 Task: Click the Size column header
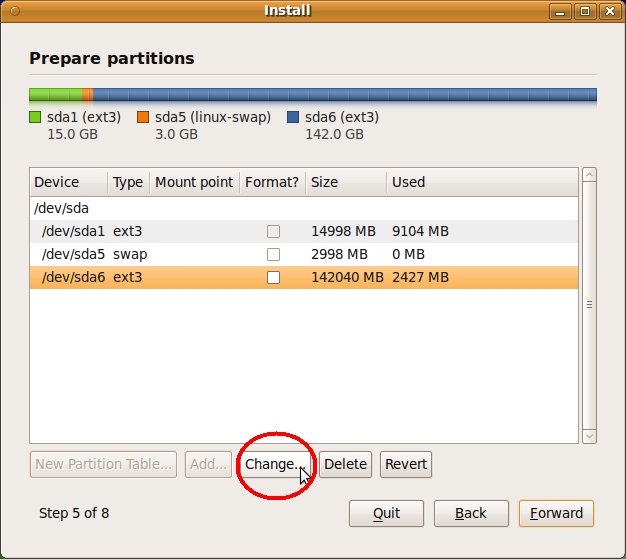tap(346, 182)
